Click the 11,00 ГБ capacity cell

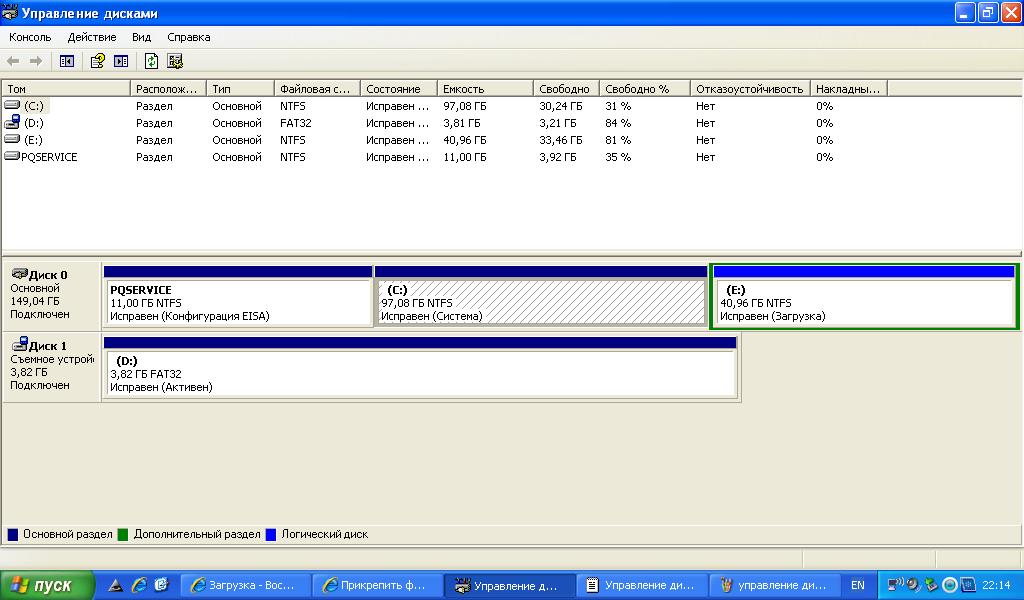(x=464, y=157)
